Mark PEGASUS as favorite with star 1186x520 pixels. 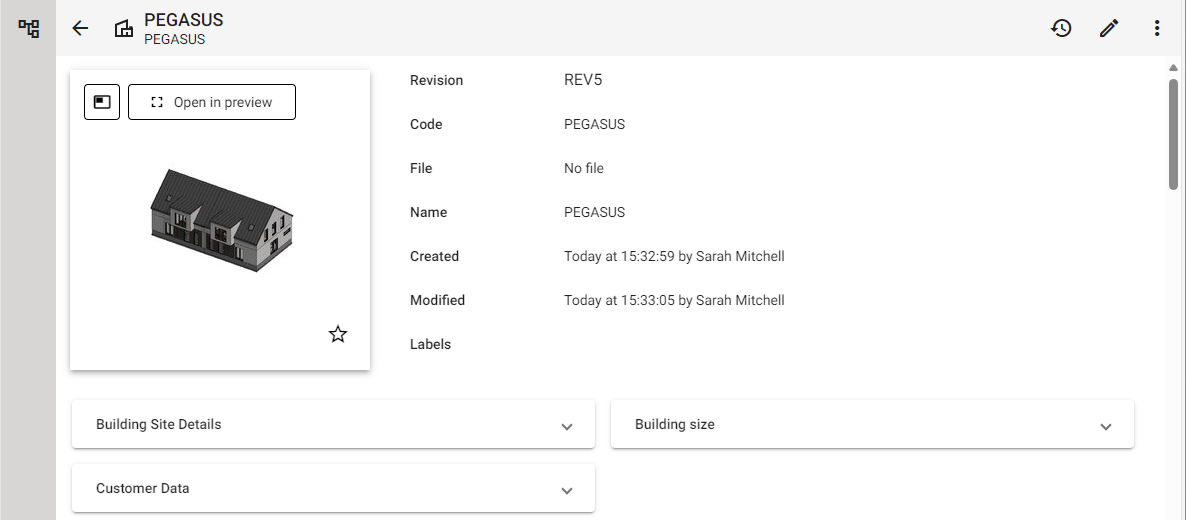click(338, 334)
